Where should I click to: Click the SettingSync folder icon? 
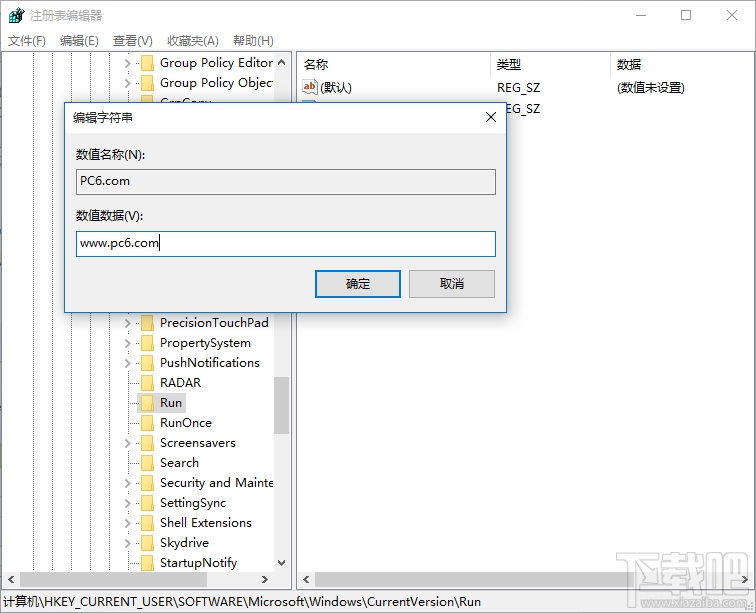pos(147,504)
